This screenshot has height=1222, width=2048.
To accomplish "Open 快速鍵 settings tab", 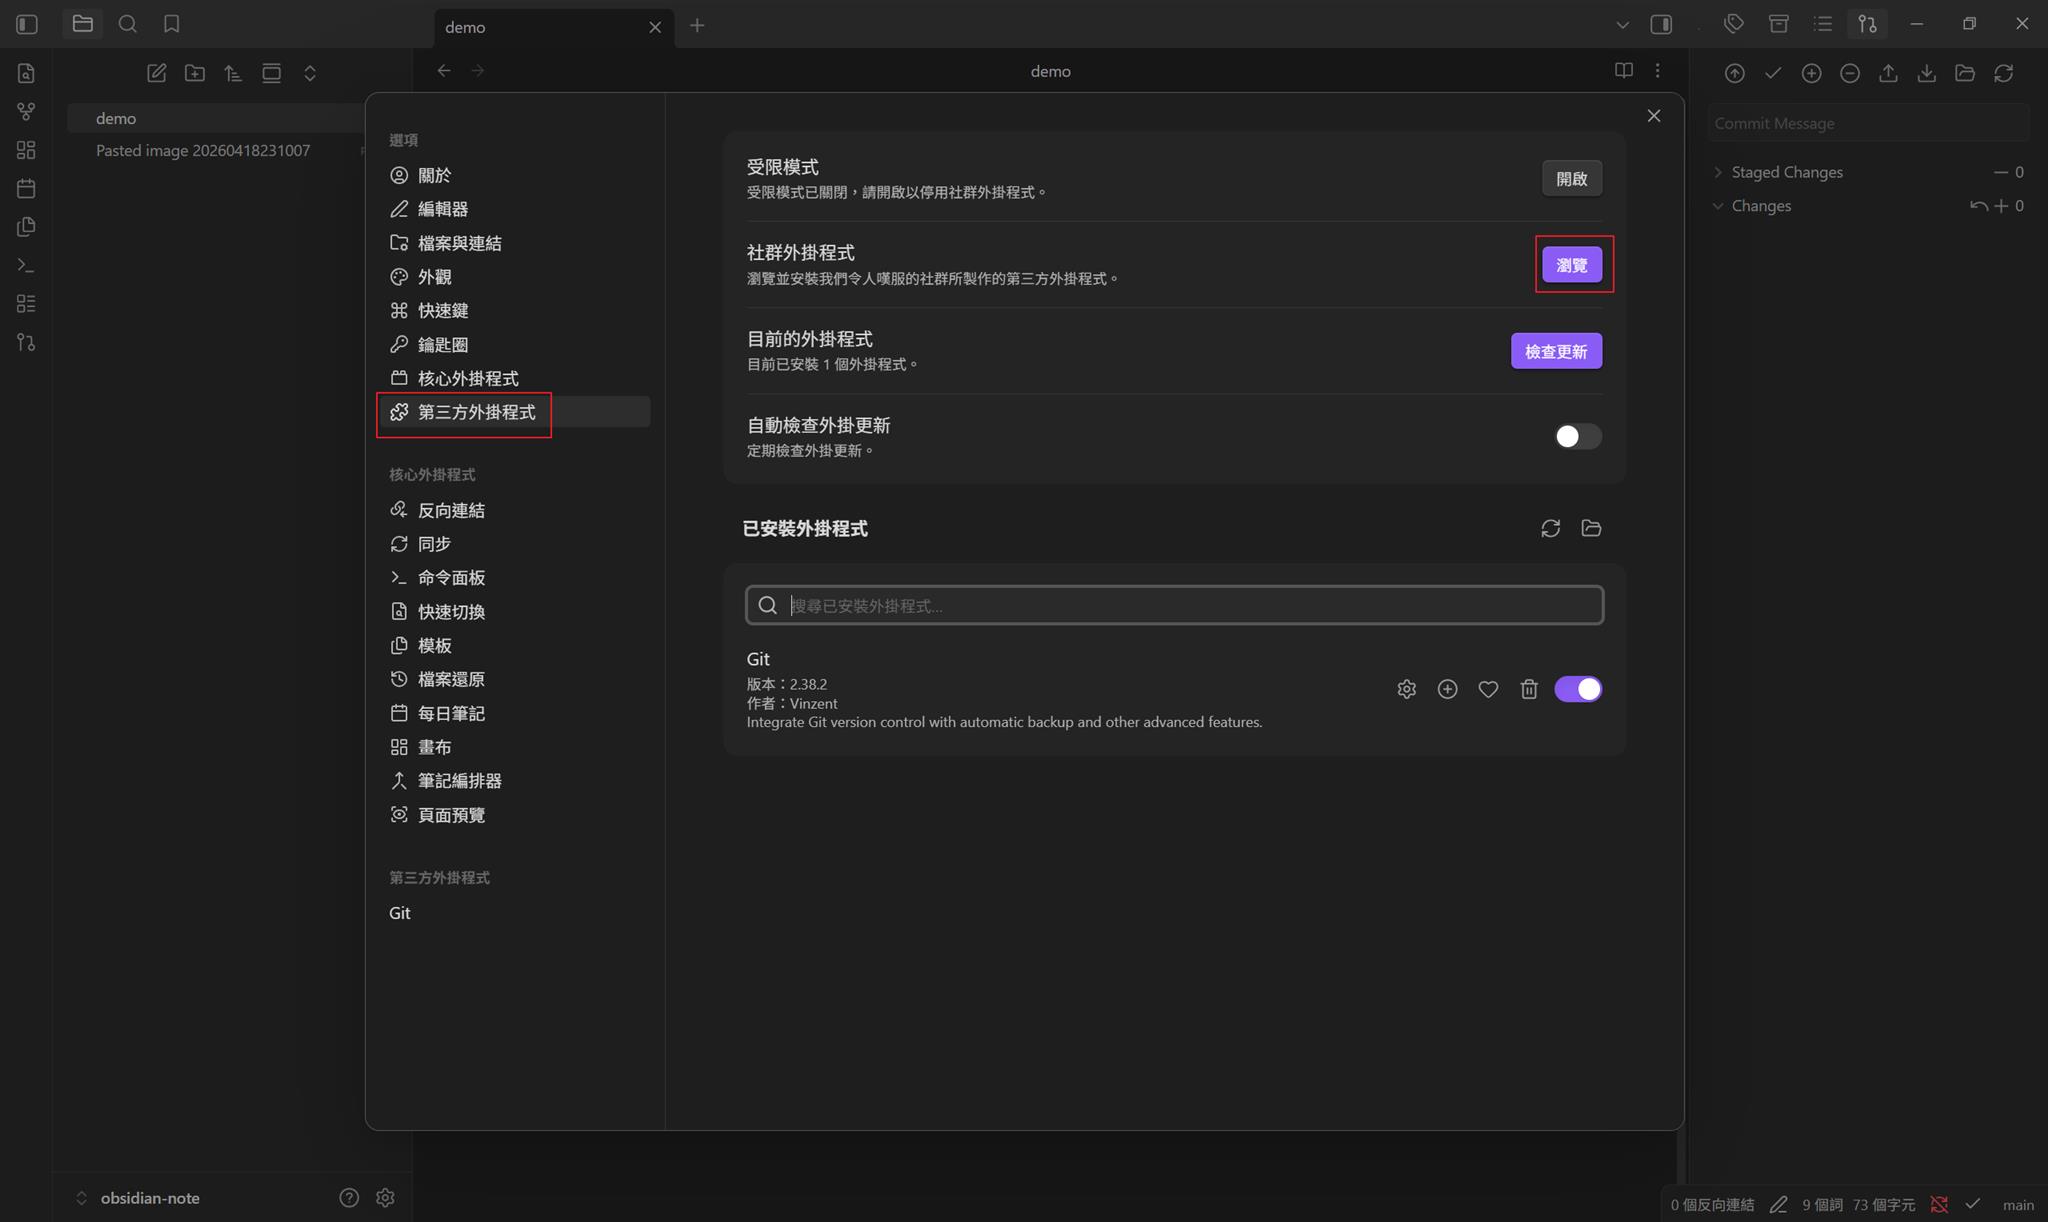I will point(442,311).
